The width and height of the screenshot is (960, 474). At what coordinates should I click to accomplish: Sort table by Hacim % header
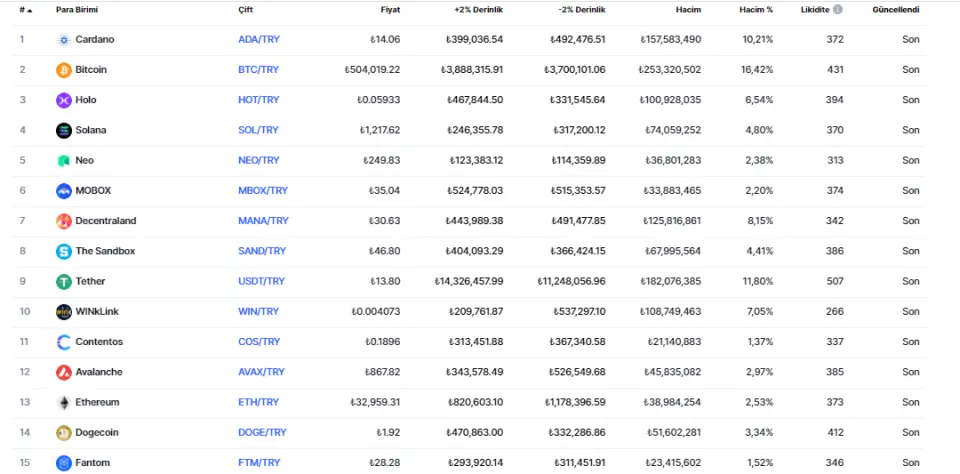tap(755, 10)
